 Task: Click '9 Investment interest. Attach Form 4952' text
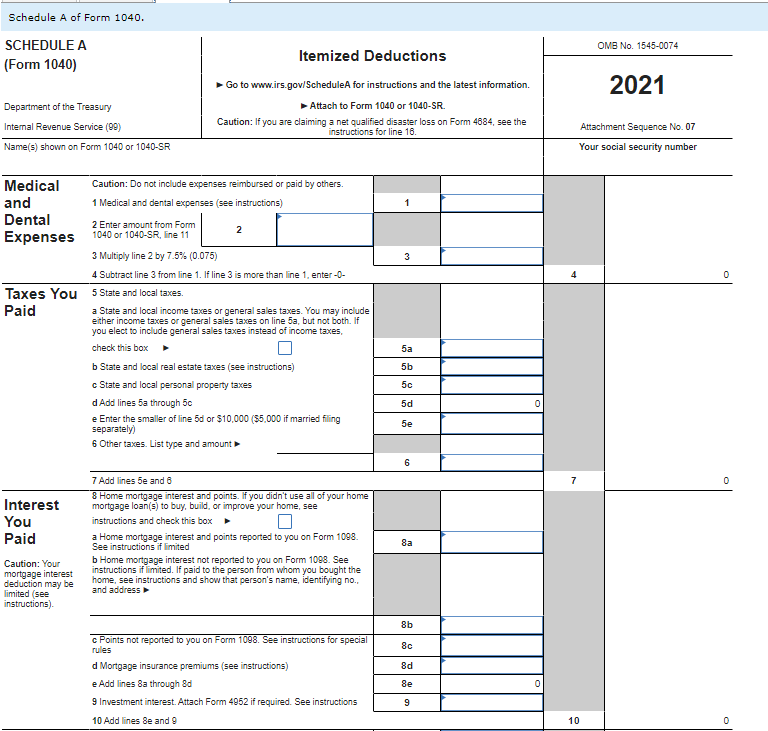(224, 702)
